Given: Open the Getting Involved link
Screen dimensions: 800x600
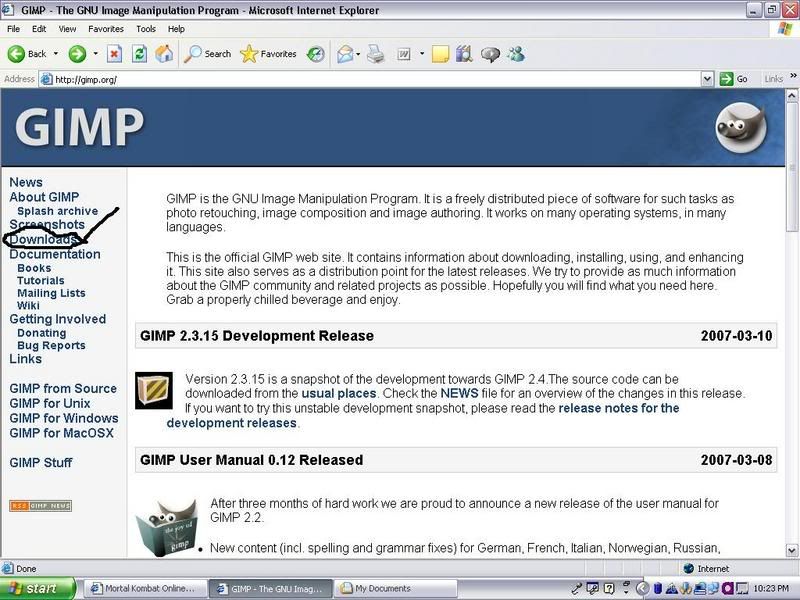Looking at the screenshot, I should [58, 319].
